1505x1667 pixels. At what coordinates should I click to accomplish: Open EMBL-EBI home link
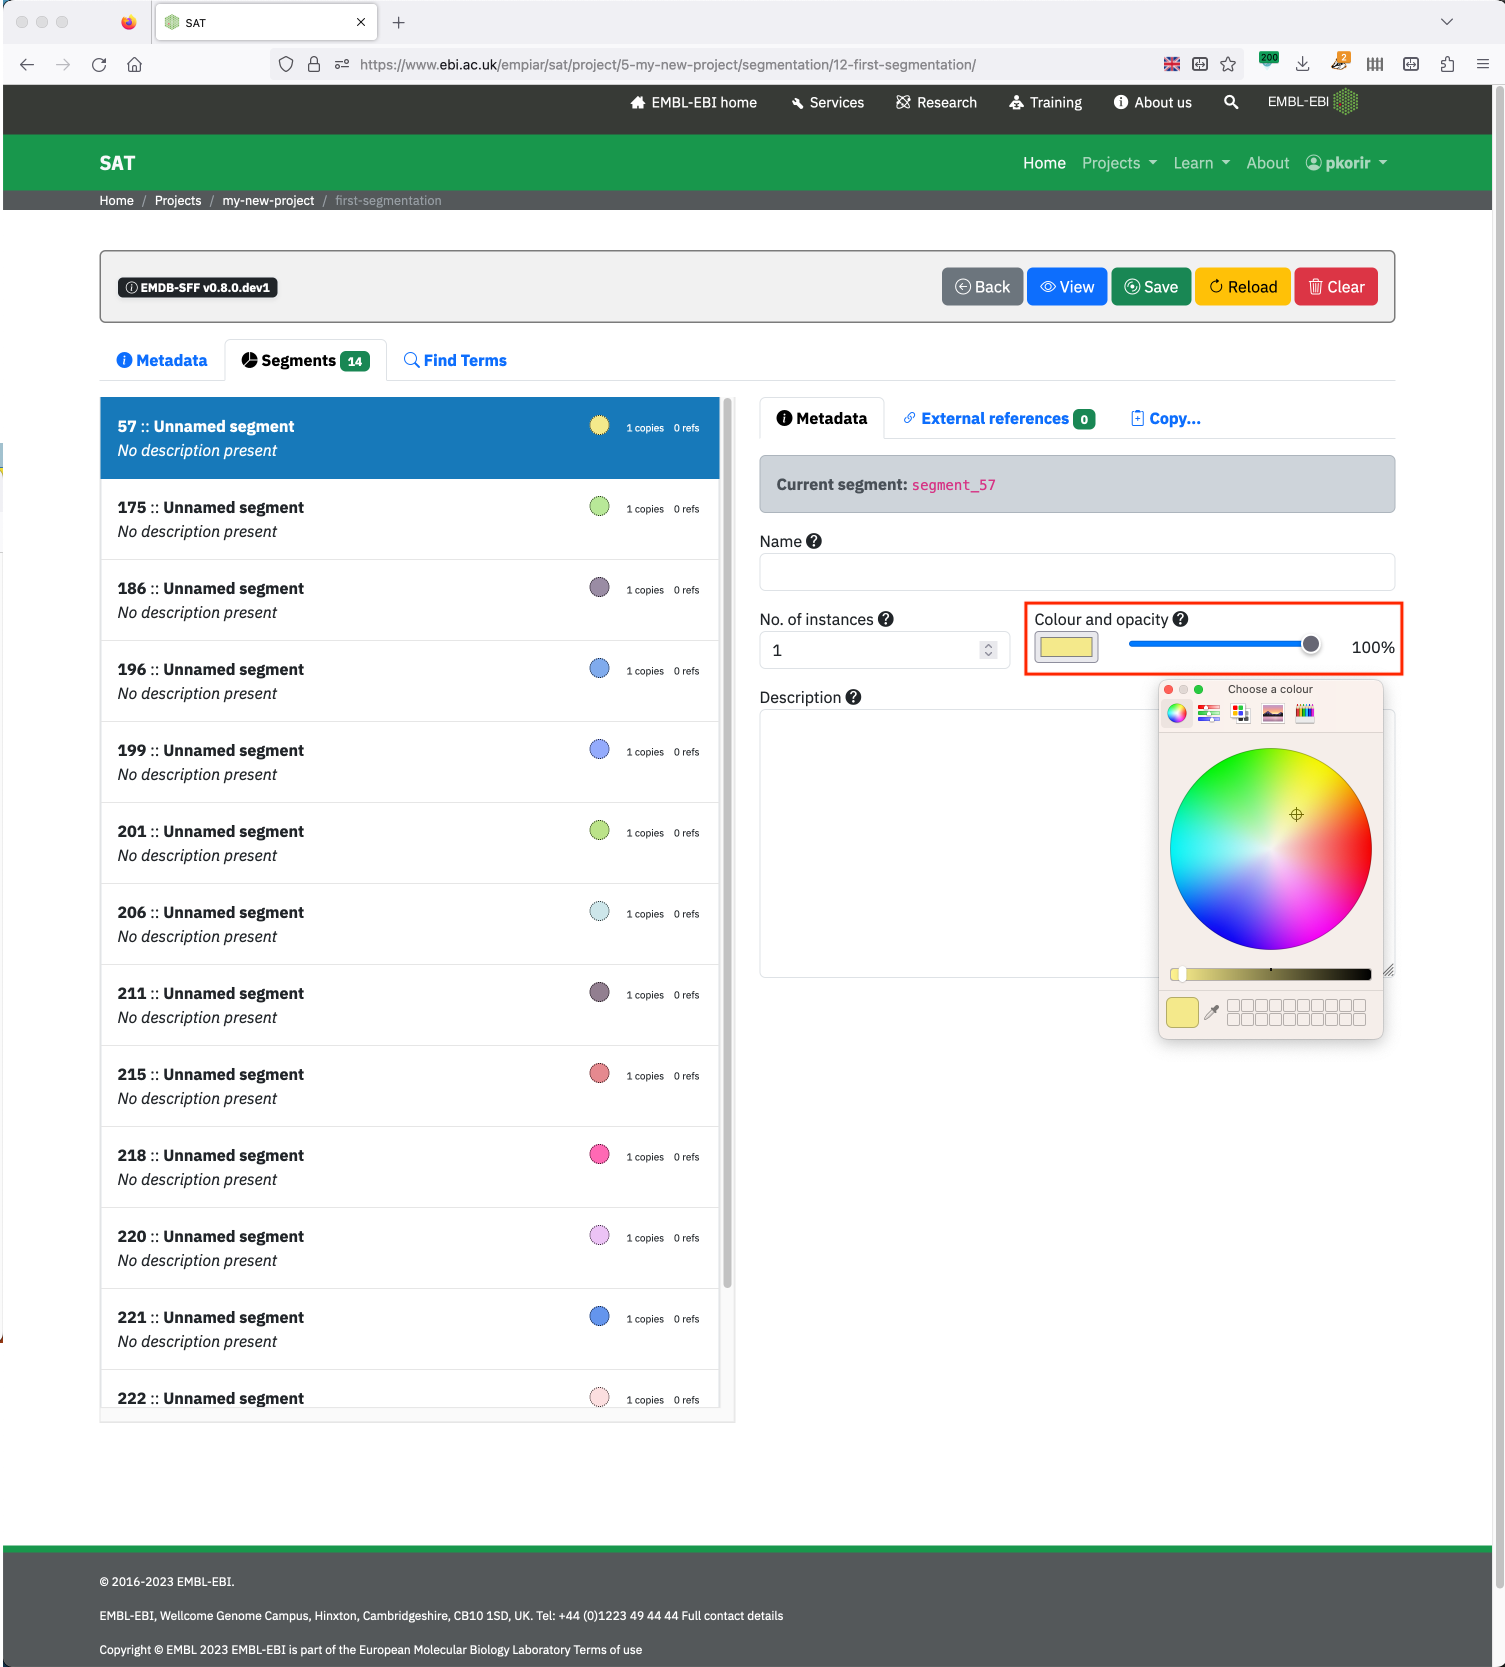point(693,102)
